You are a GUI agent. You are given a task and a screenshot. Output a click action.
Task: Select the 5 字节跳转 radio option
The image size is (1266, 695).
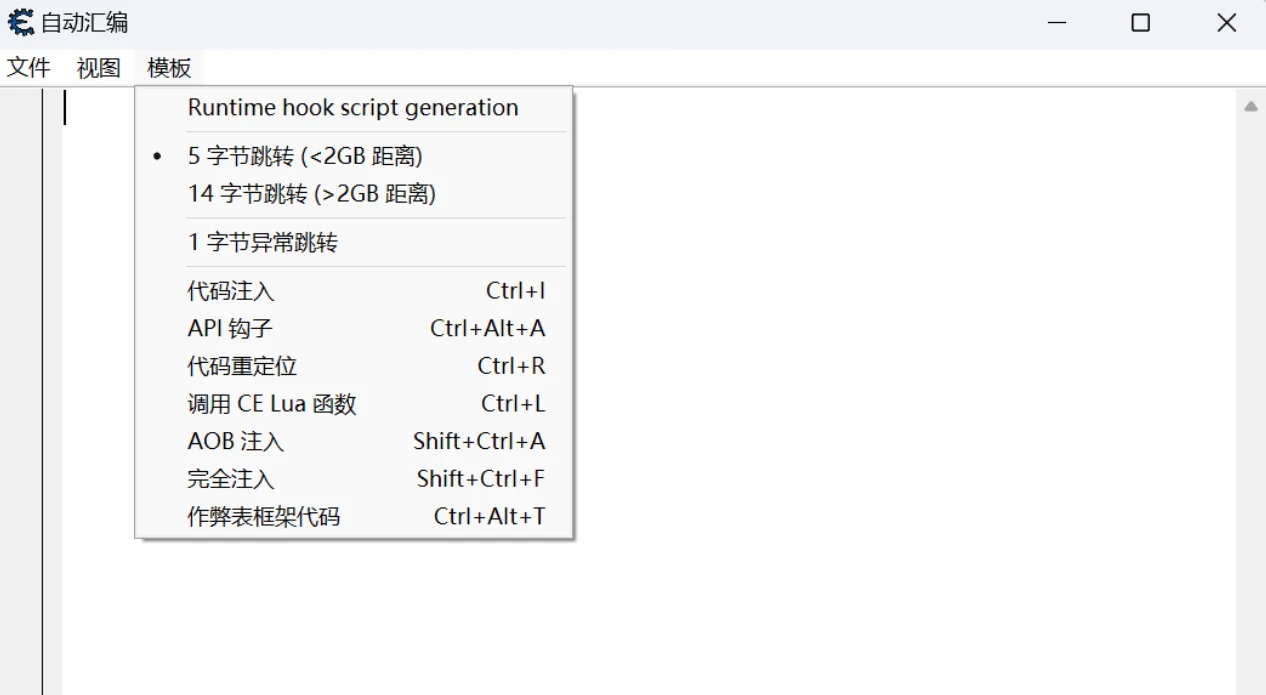(x=305, y=156)
